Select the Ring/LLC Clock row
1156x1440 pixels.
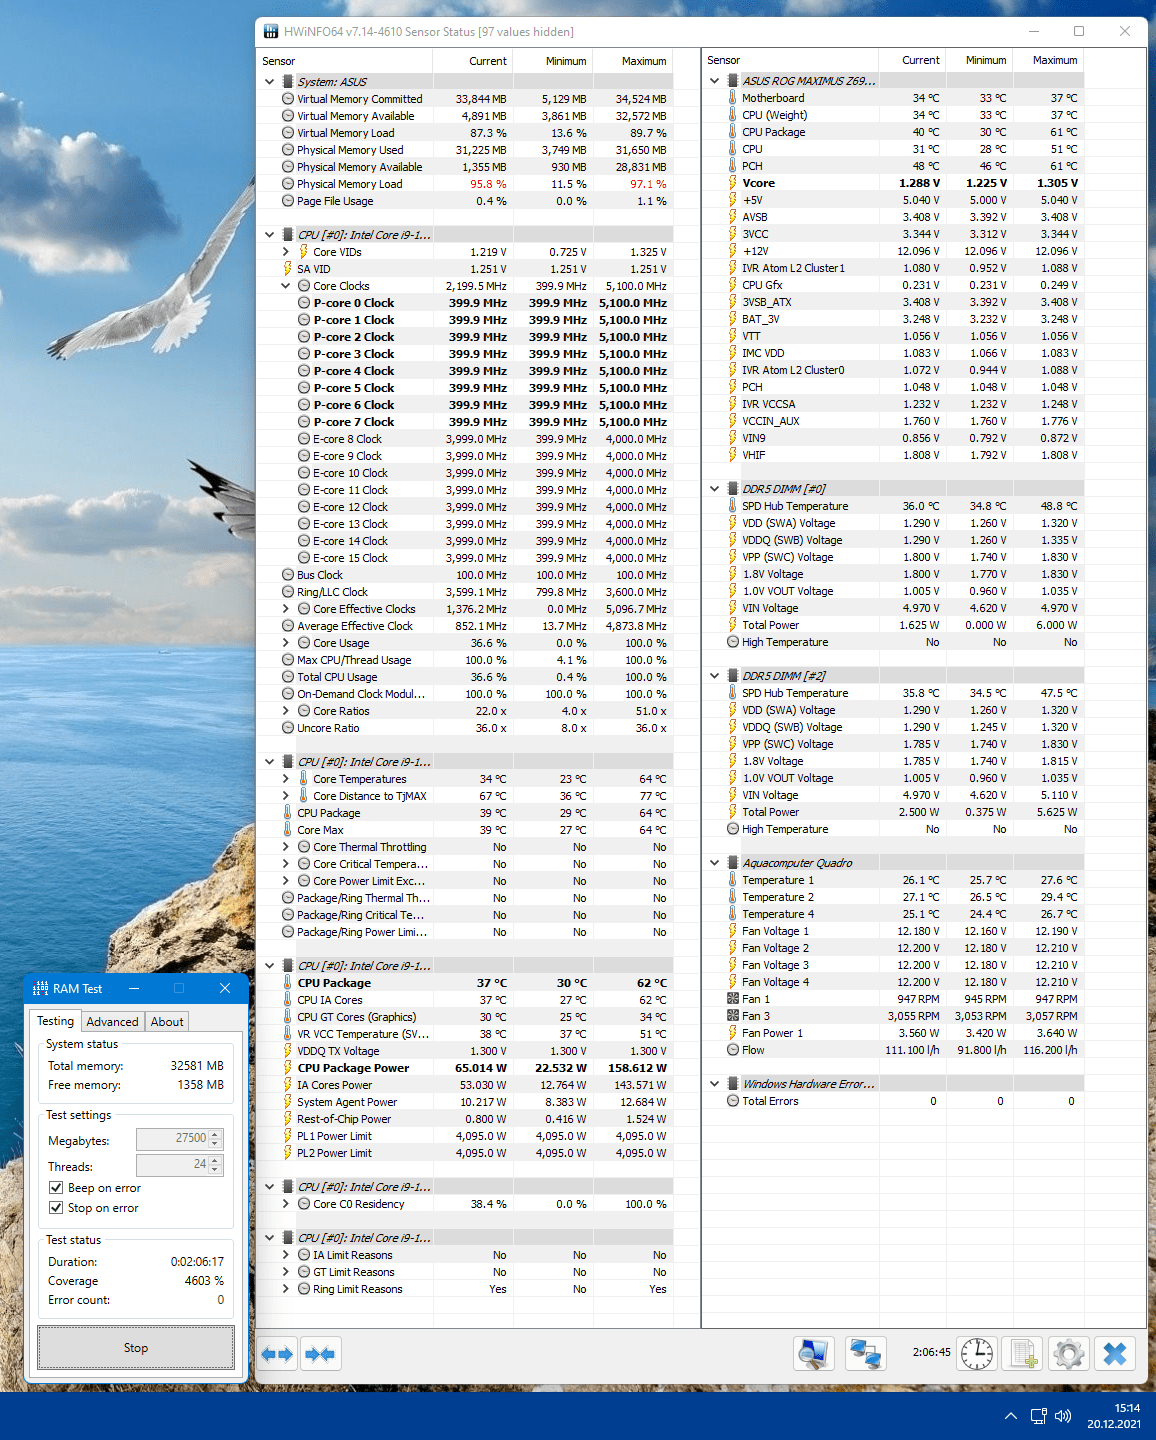(465, 592)
